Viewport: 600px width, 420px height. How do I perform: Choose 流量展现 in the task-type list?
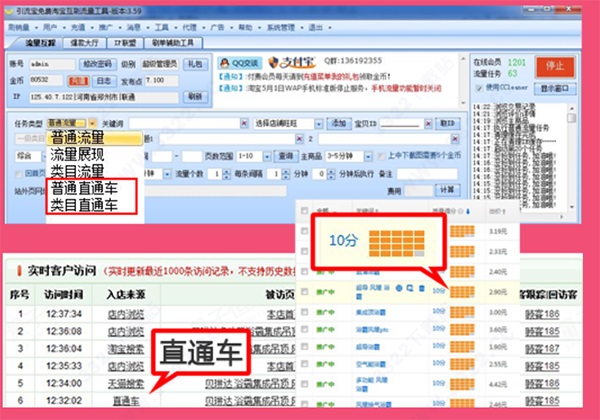pyautogui.click(x=77, y=154)
